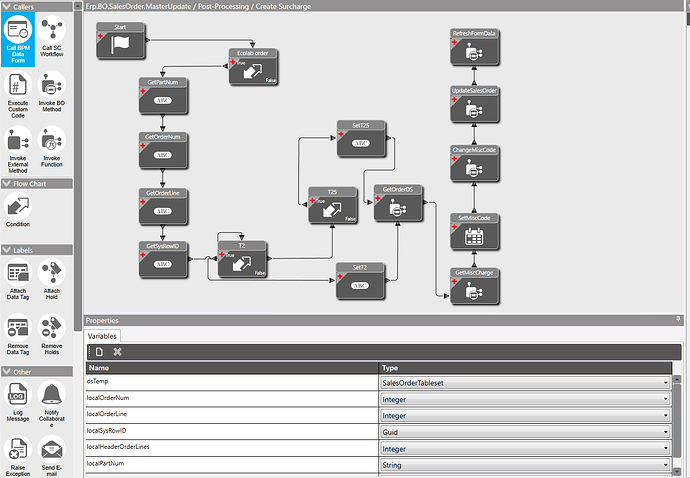690x478 pixels.
Task: Open the localPartNum String type dropdown
Action: [x=525, y=465]
